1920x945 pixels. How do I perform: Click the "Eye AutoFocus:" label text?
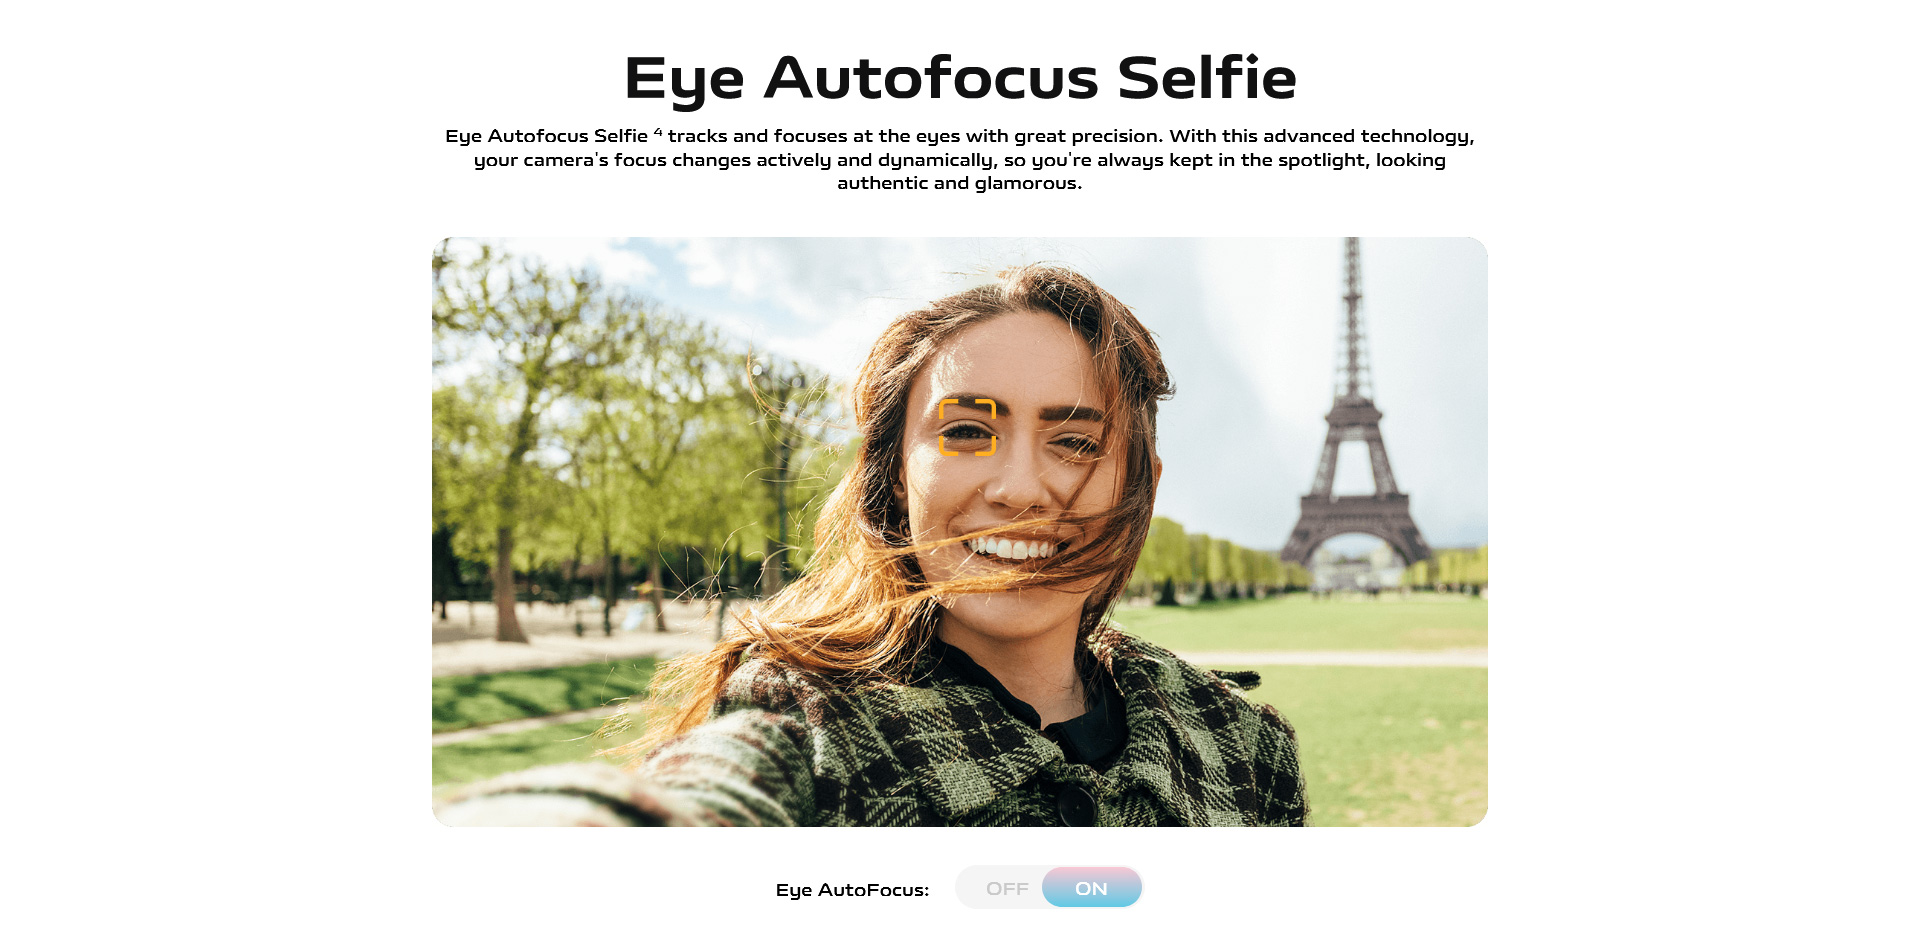coord(852,890)
